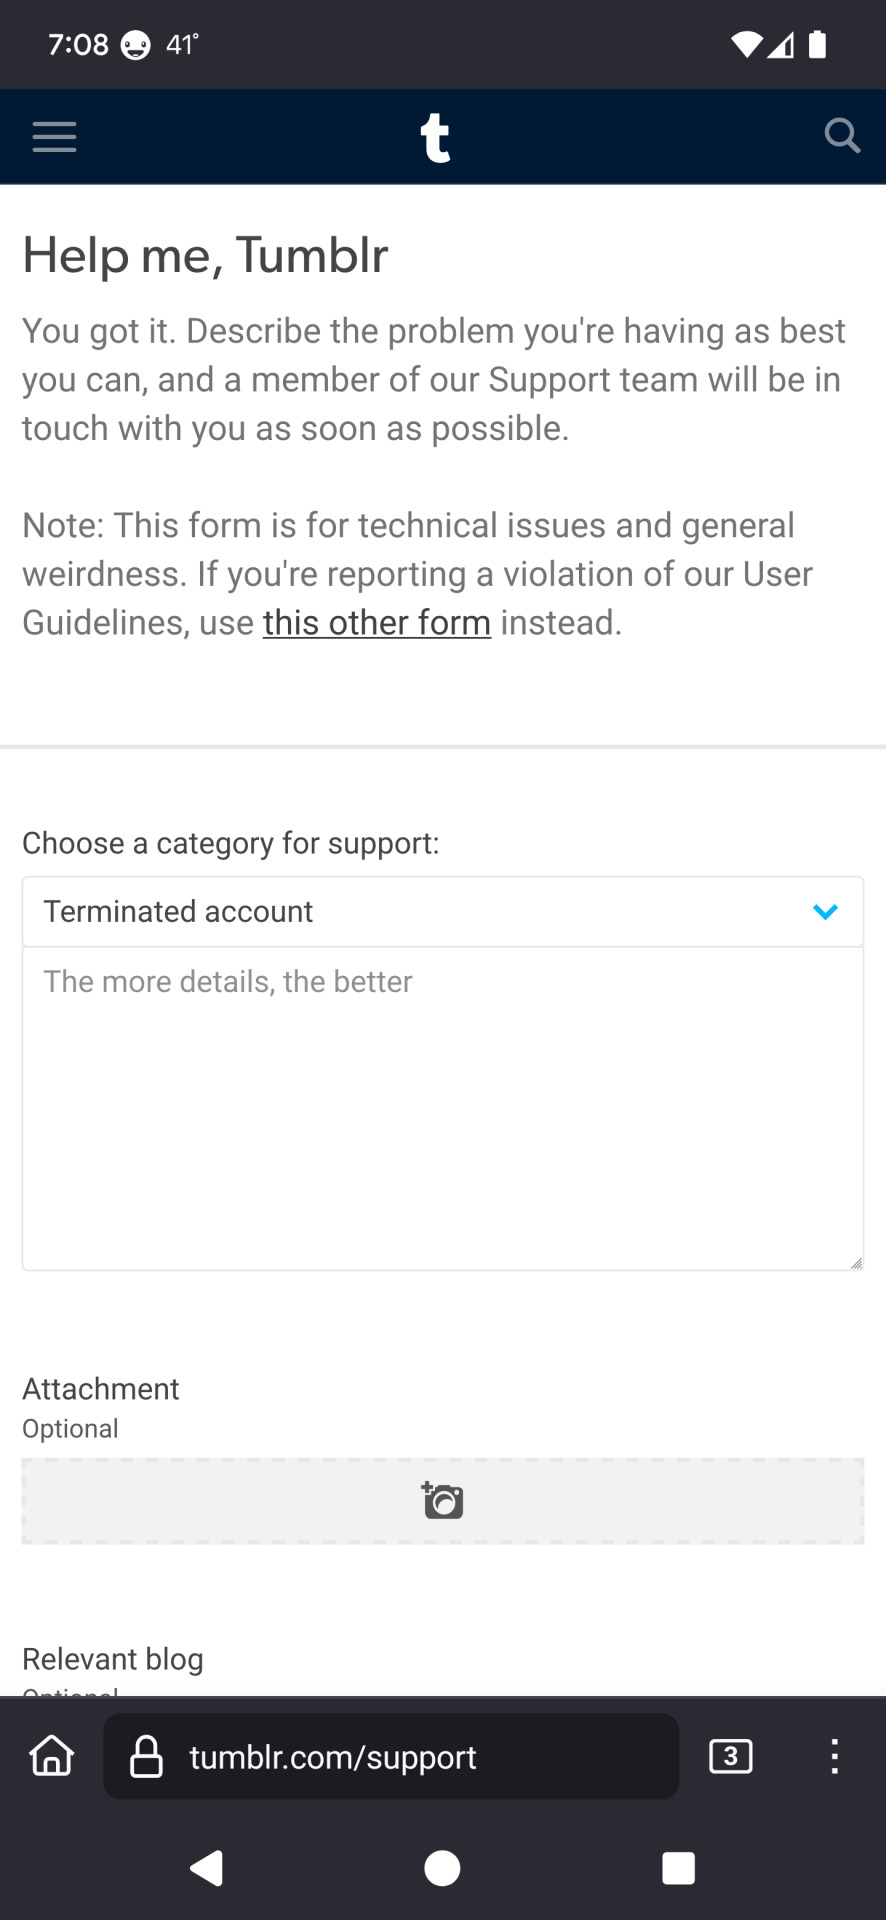The width and height of the screenshot is (886, 1920).
Task: Tap the browser home icon
Action: [52, 1756]
